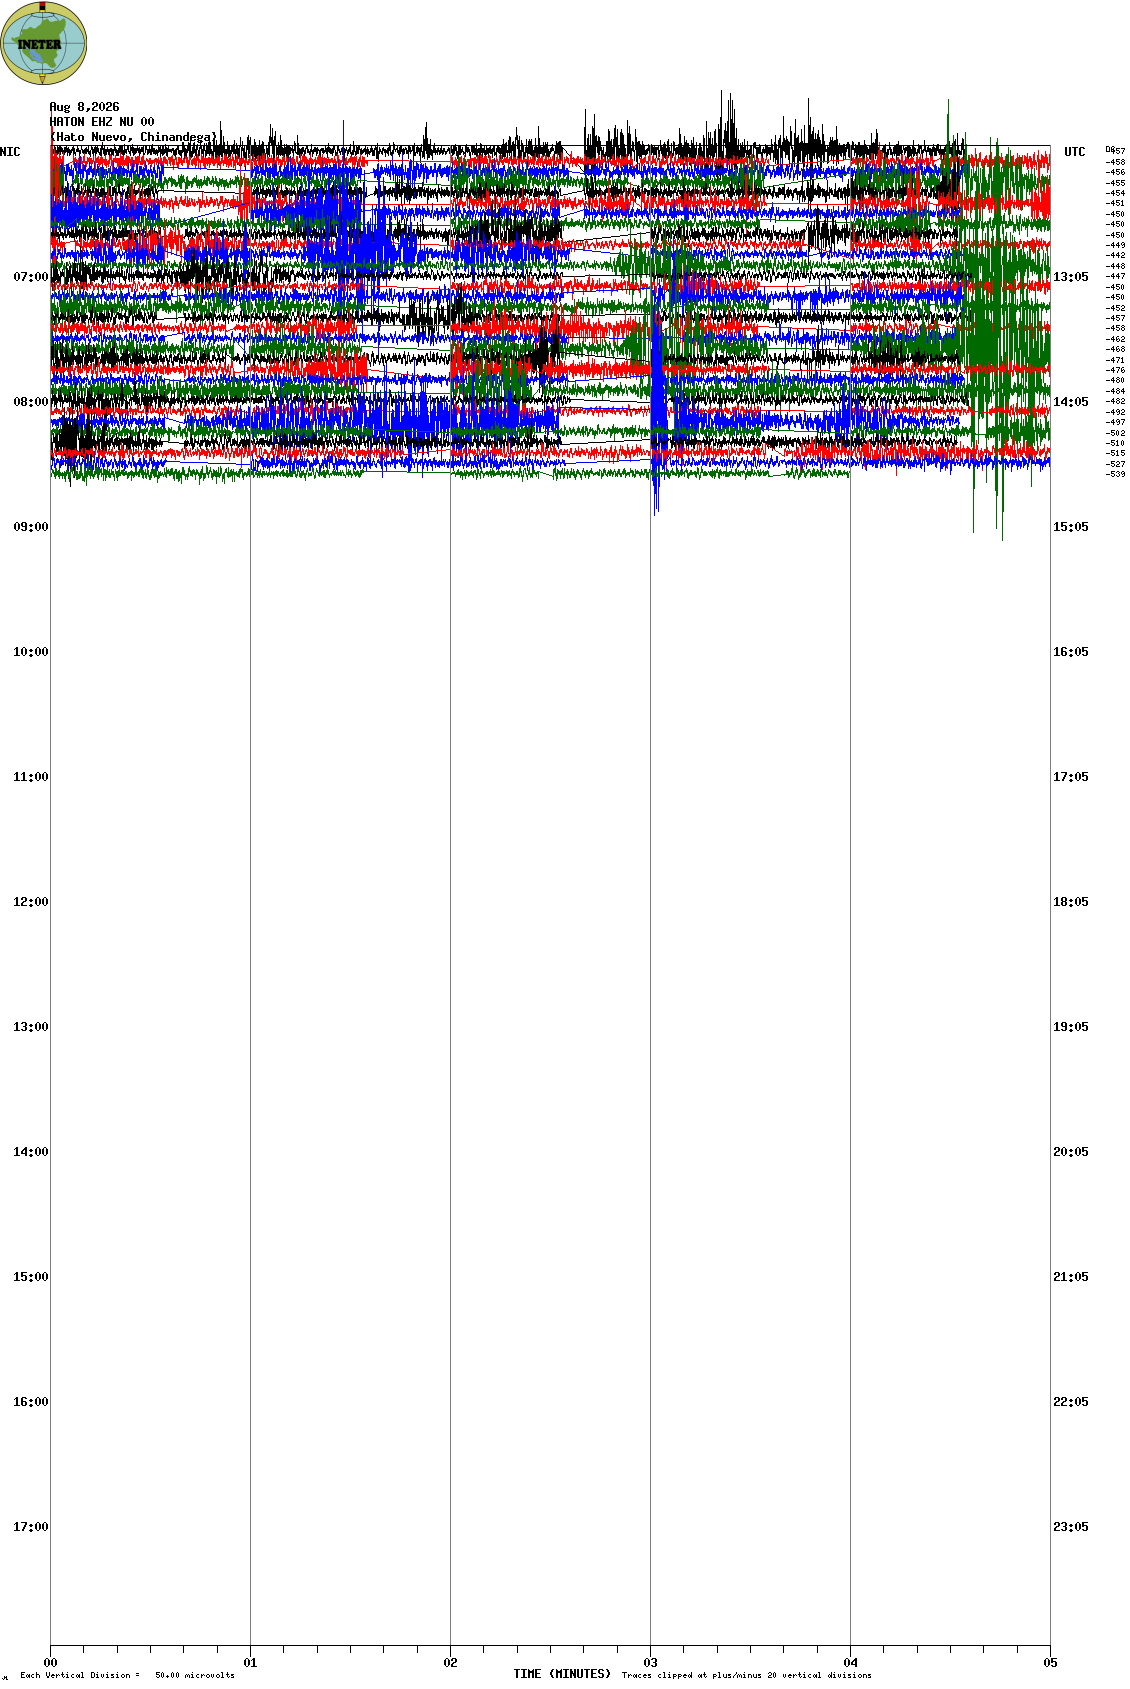The image size is (1130, 1689).
Task: Click the 02 minute axis label
Action: pos(450,1663)
